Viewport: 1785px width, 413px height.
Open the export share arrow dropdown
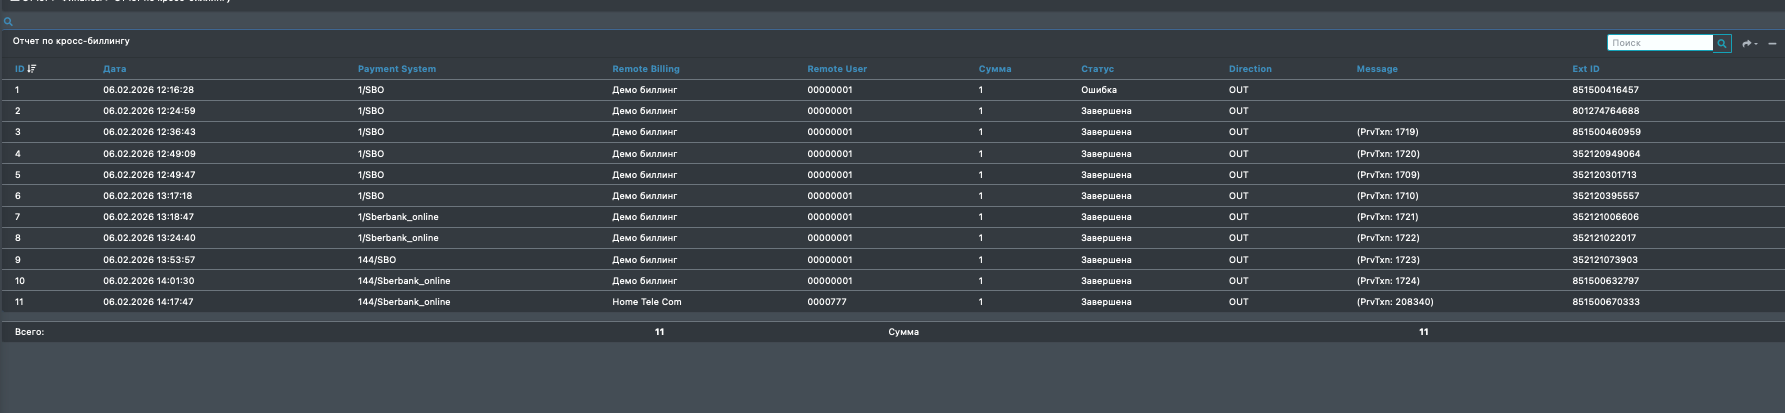pos(1748,44)
